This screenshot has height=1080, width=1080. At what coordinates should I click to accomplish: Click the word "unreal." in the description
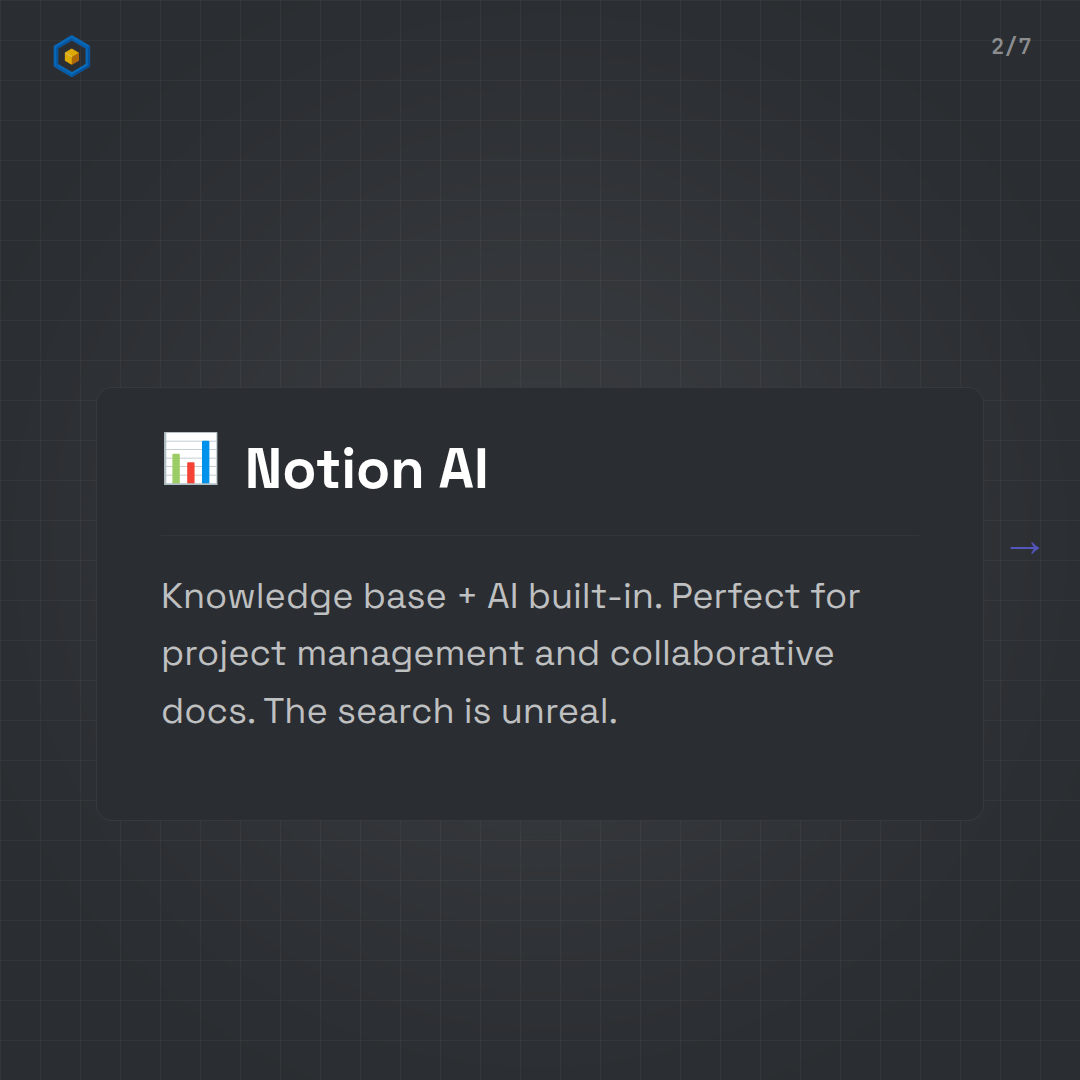click(x=559, y=711)
